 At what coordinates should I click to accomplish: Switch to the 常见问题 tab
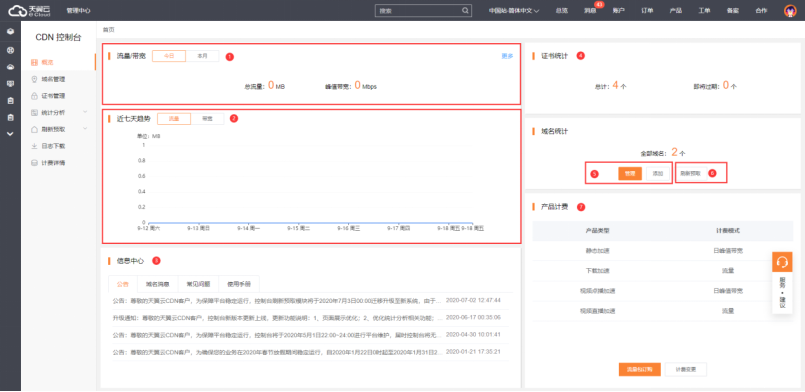198,284
